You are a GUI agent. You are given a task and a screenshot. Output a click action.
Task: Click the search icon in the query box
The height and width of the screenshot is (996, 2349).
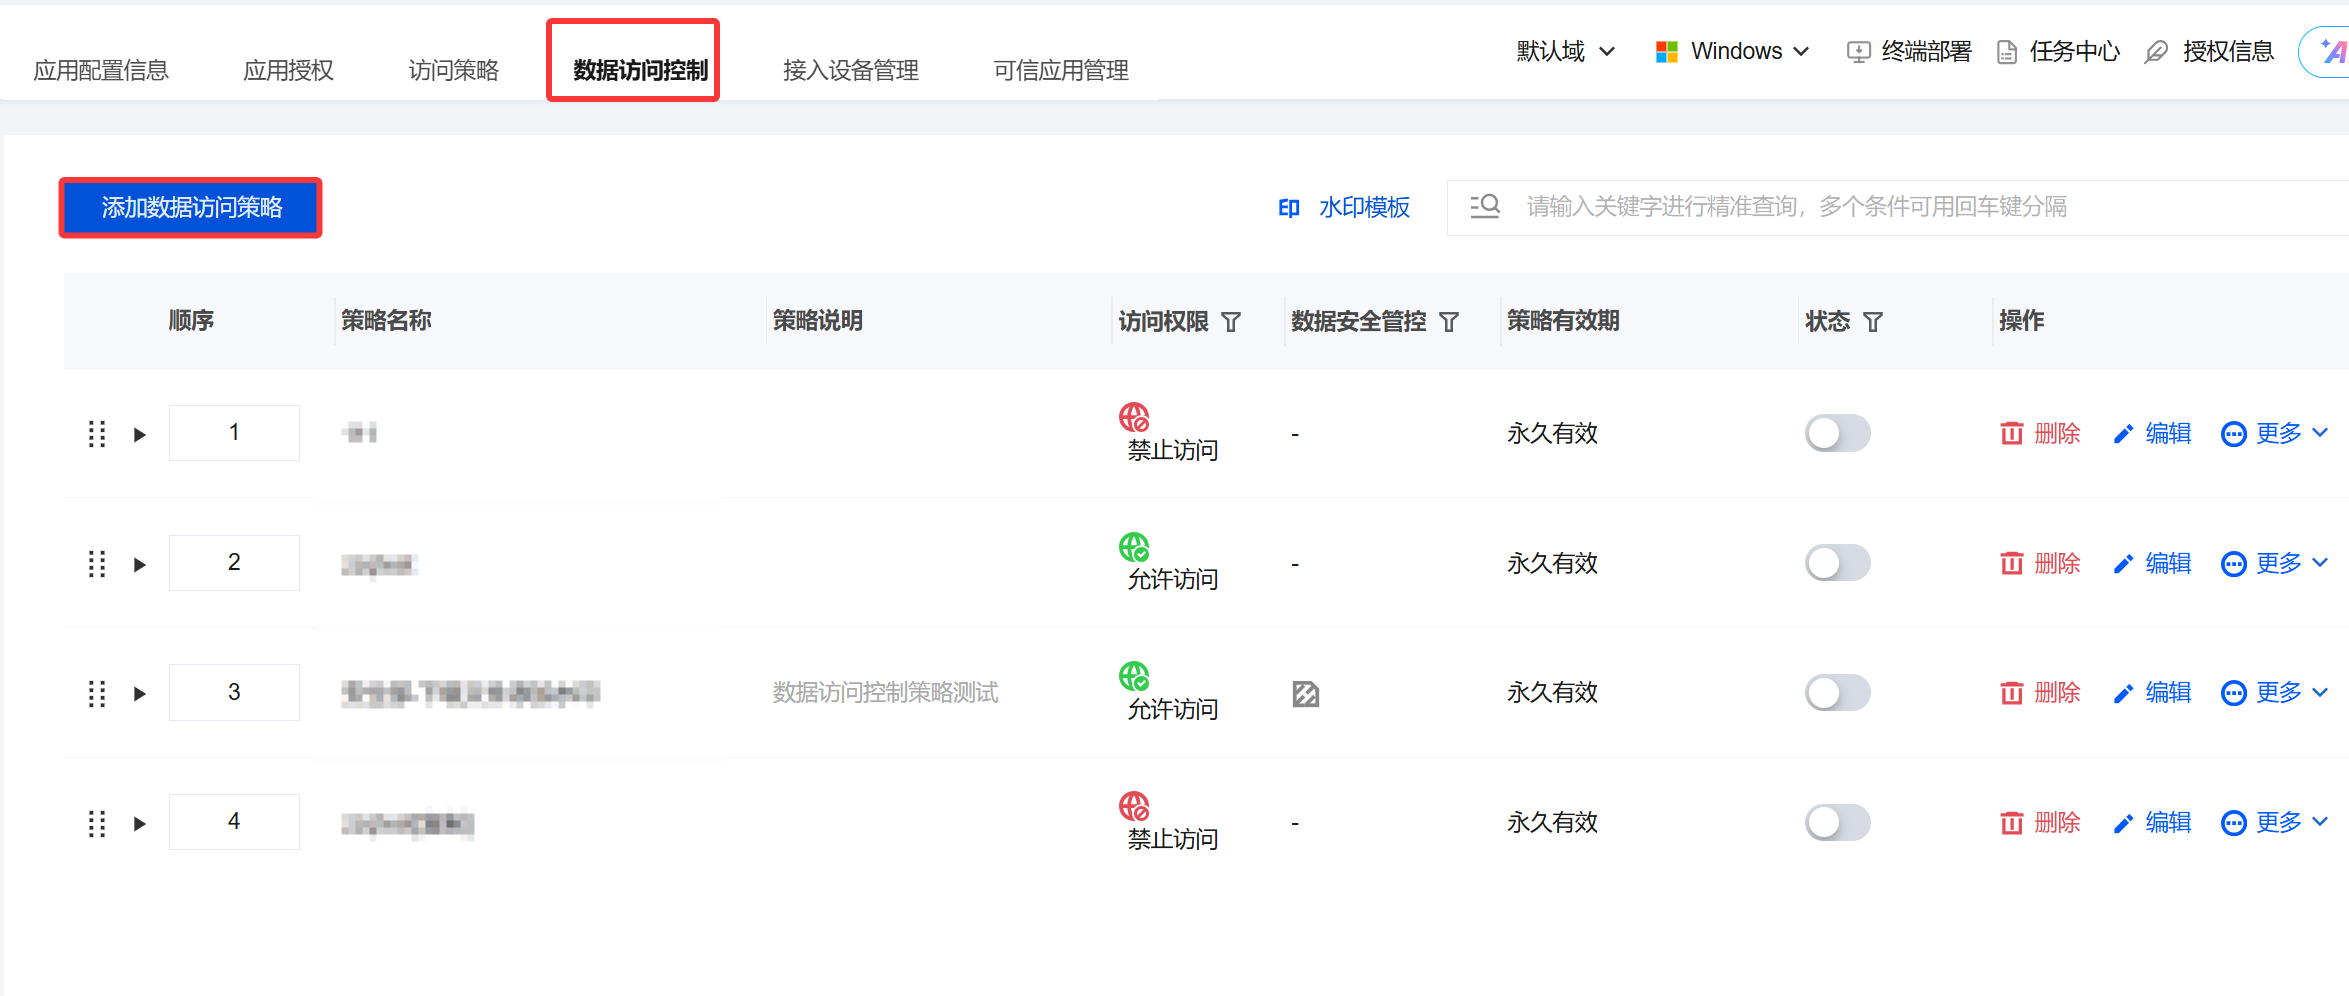pos(1485,207)
